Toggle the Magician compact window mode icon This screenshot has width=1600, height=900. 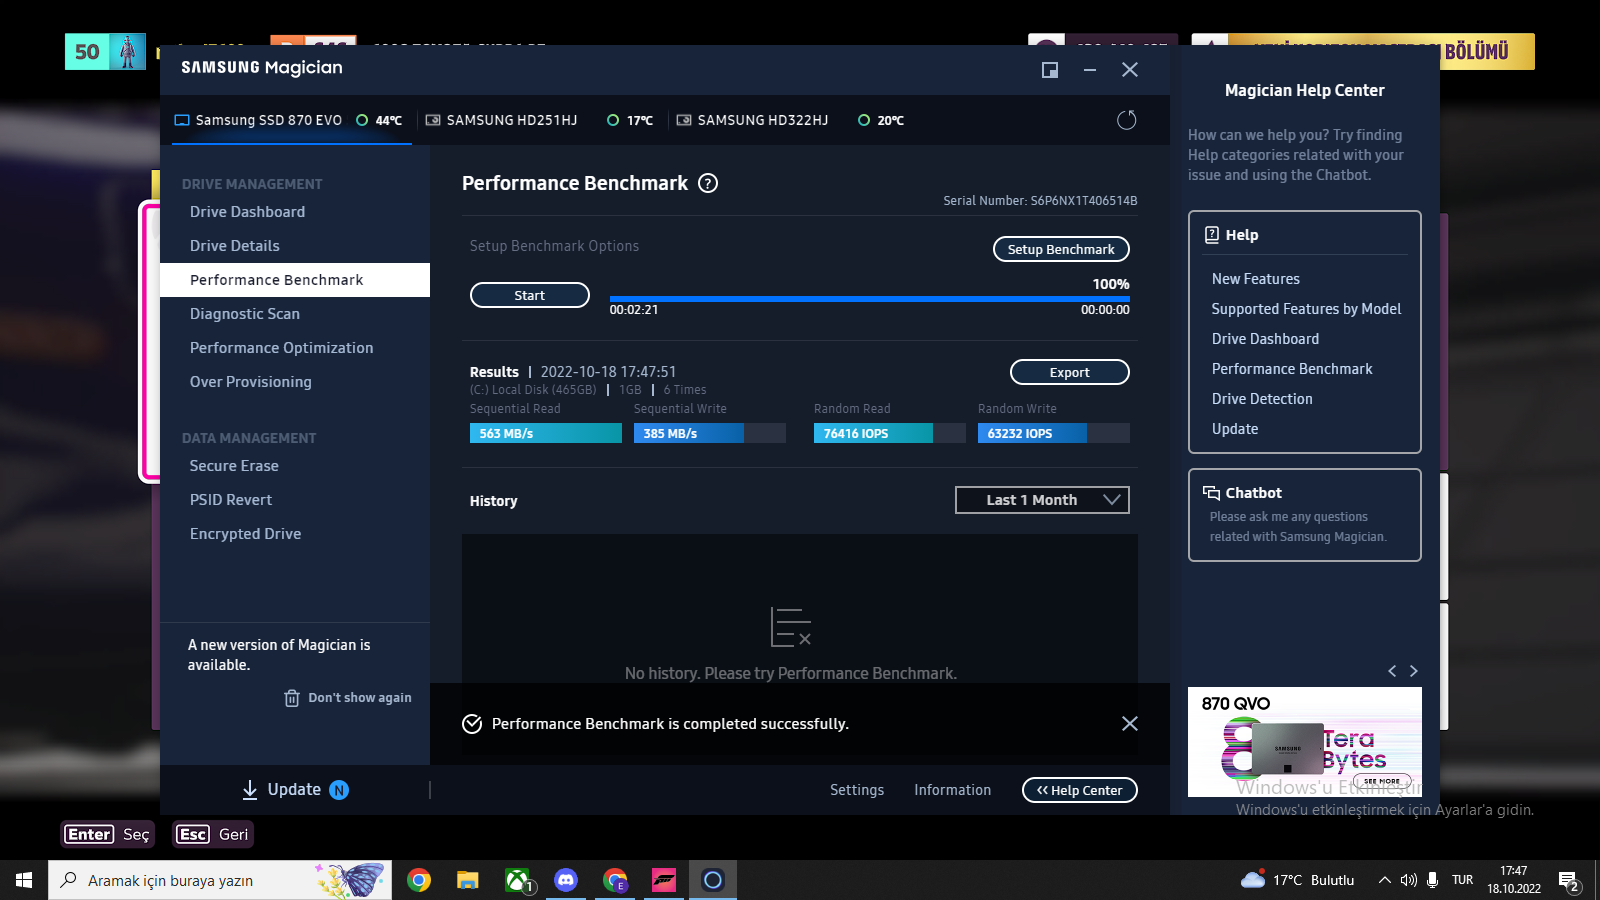click(x=1050, y=70)
